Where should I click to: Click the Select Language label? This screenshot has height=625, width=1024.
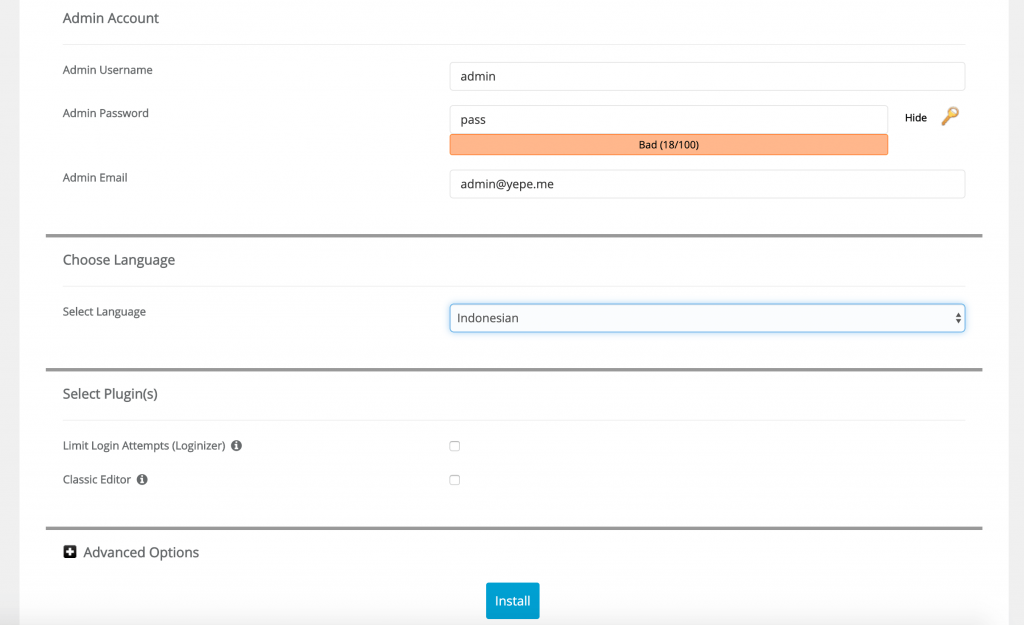(104, 312)
